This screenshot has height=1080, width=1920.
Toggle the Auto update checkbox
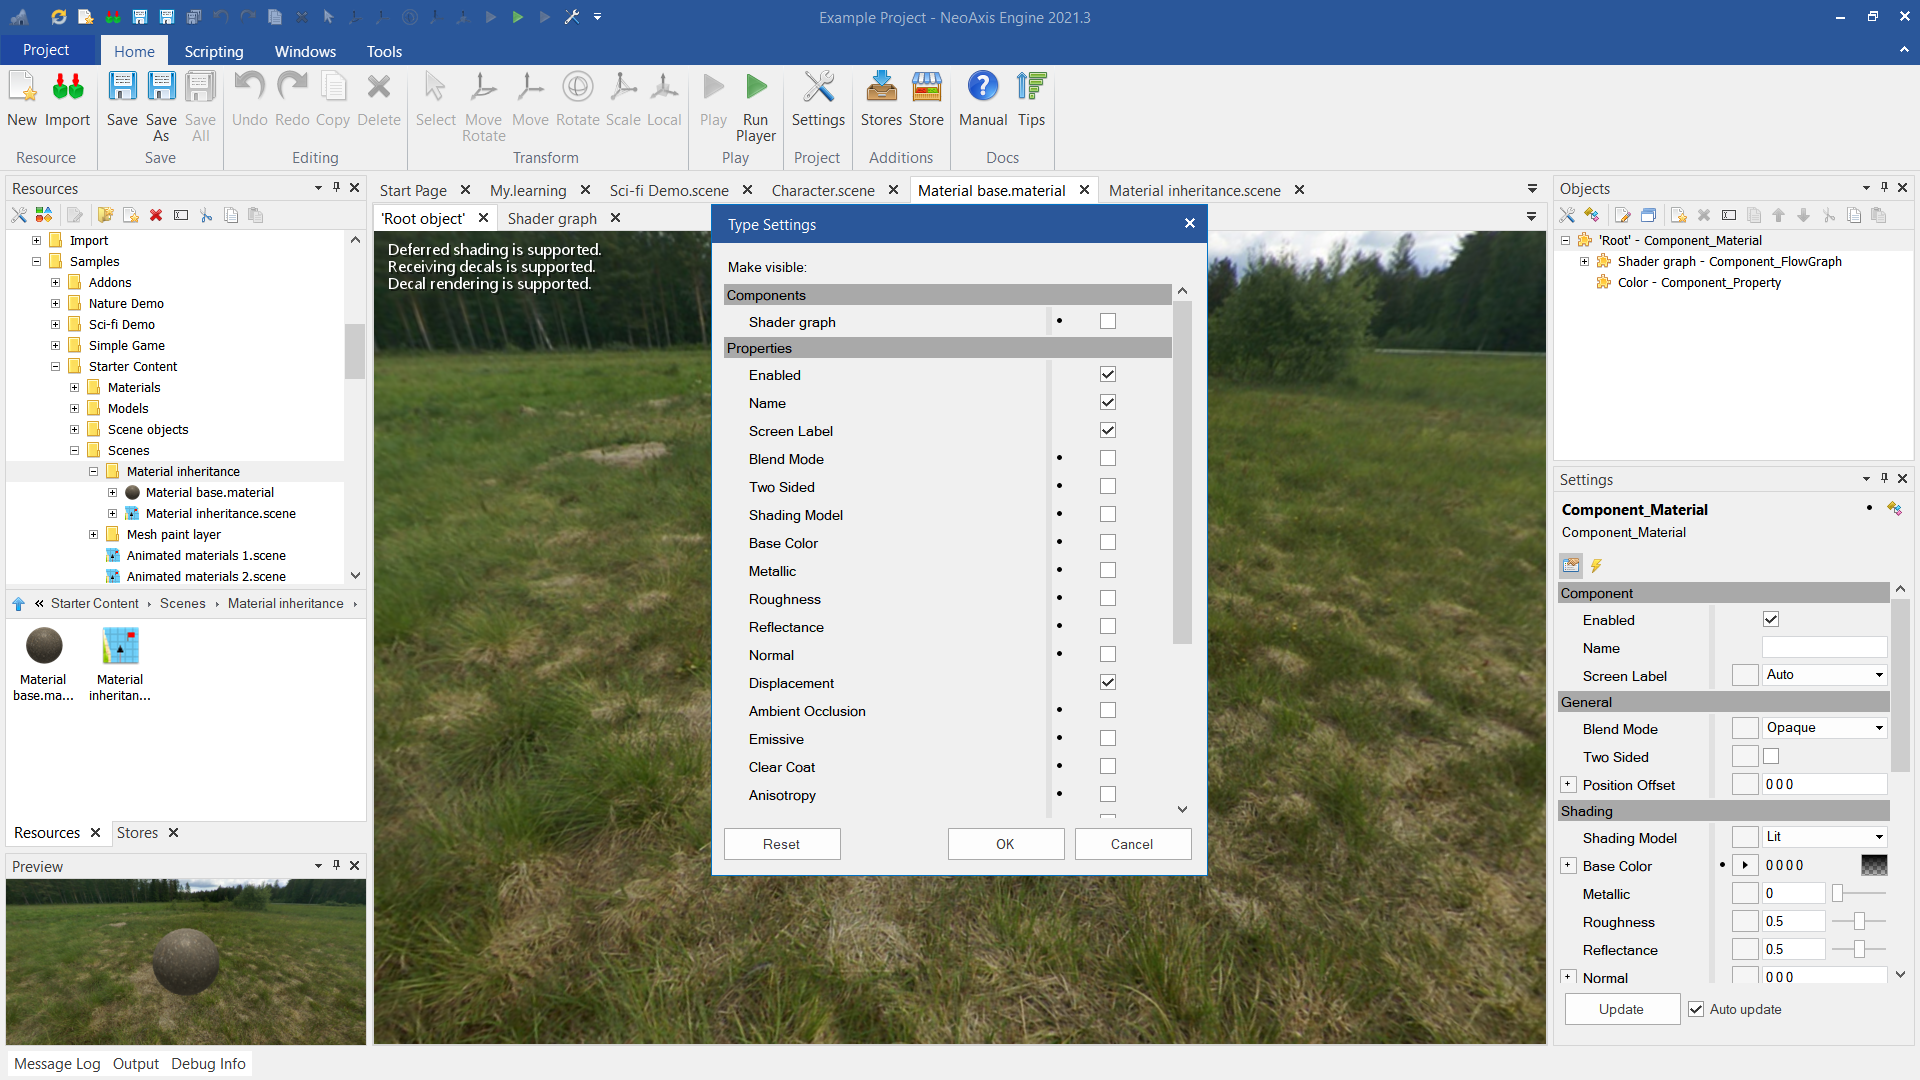[1696, 1009]
